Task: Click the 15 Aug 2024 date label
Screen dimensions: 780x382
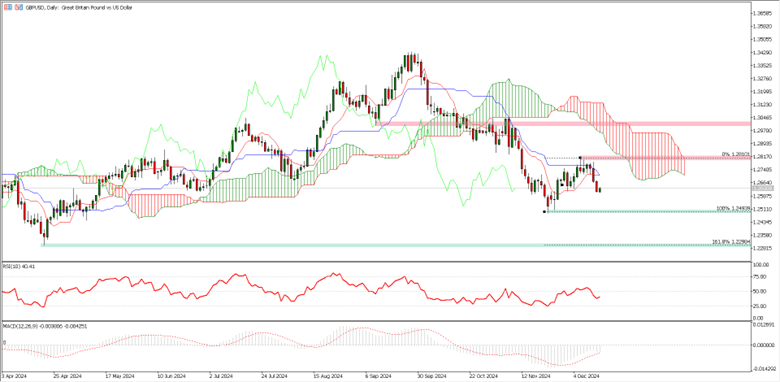Action: [327, 376]
